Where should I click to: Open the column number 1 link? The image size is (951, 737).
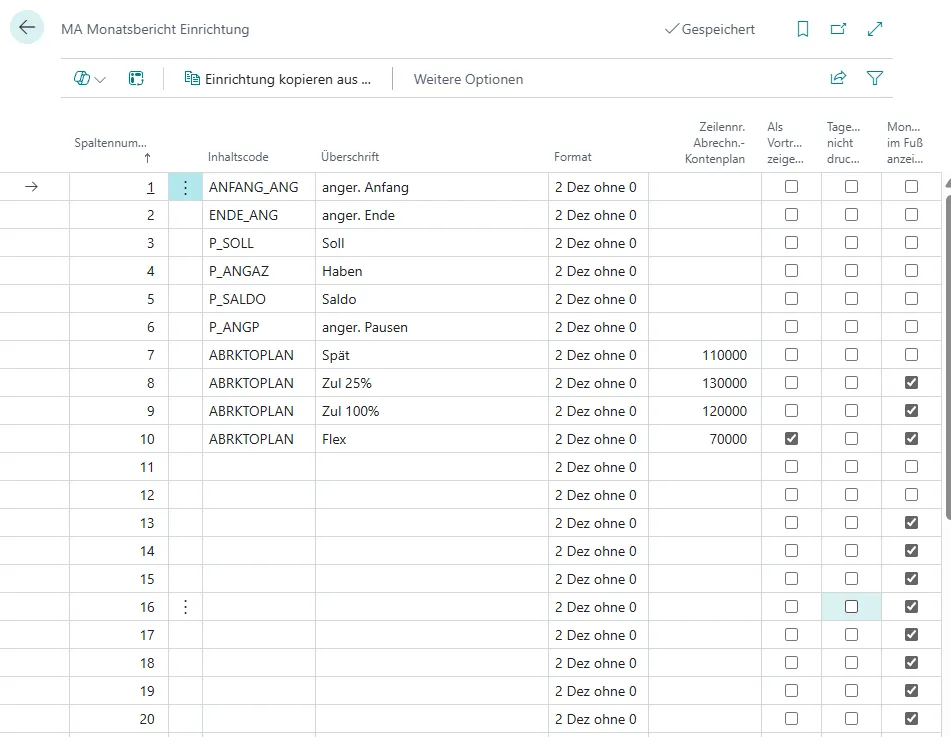[151, 187]
